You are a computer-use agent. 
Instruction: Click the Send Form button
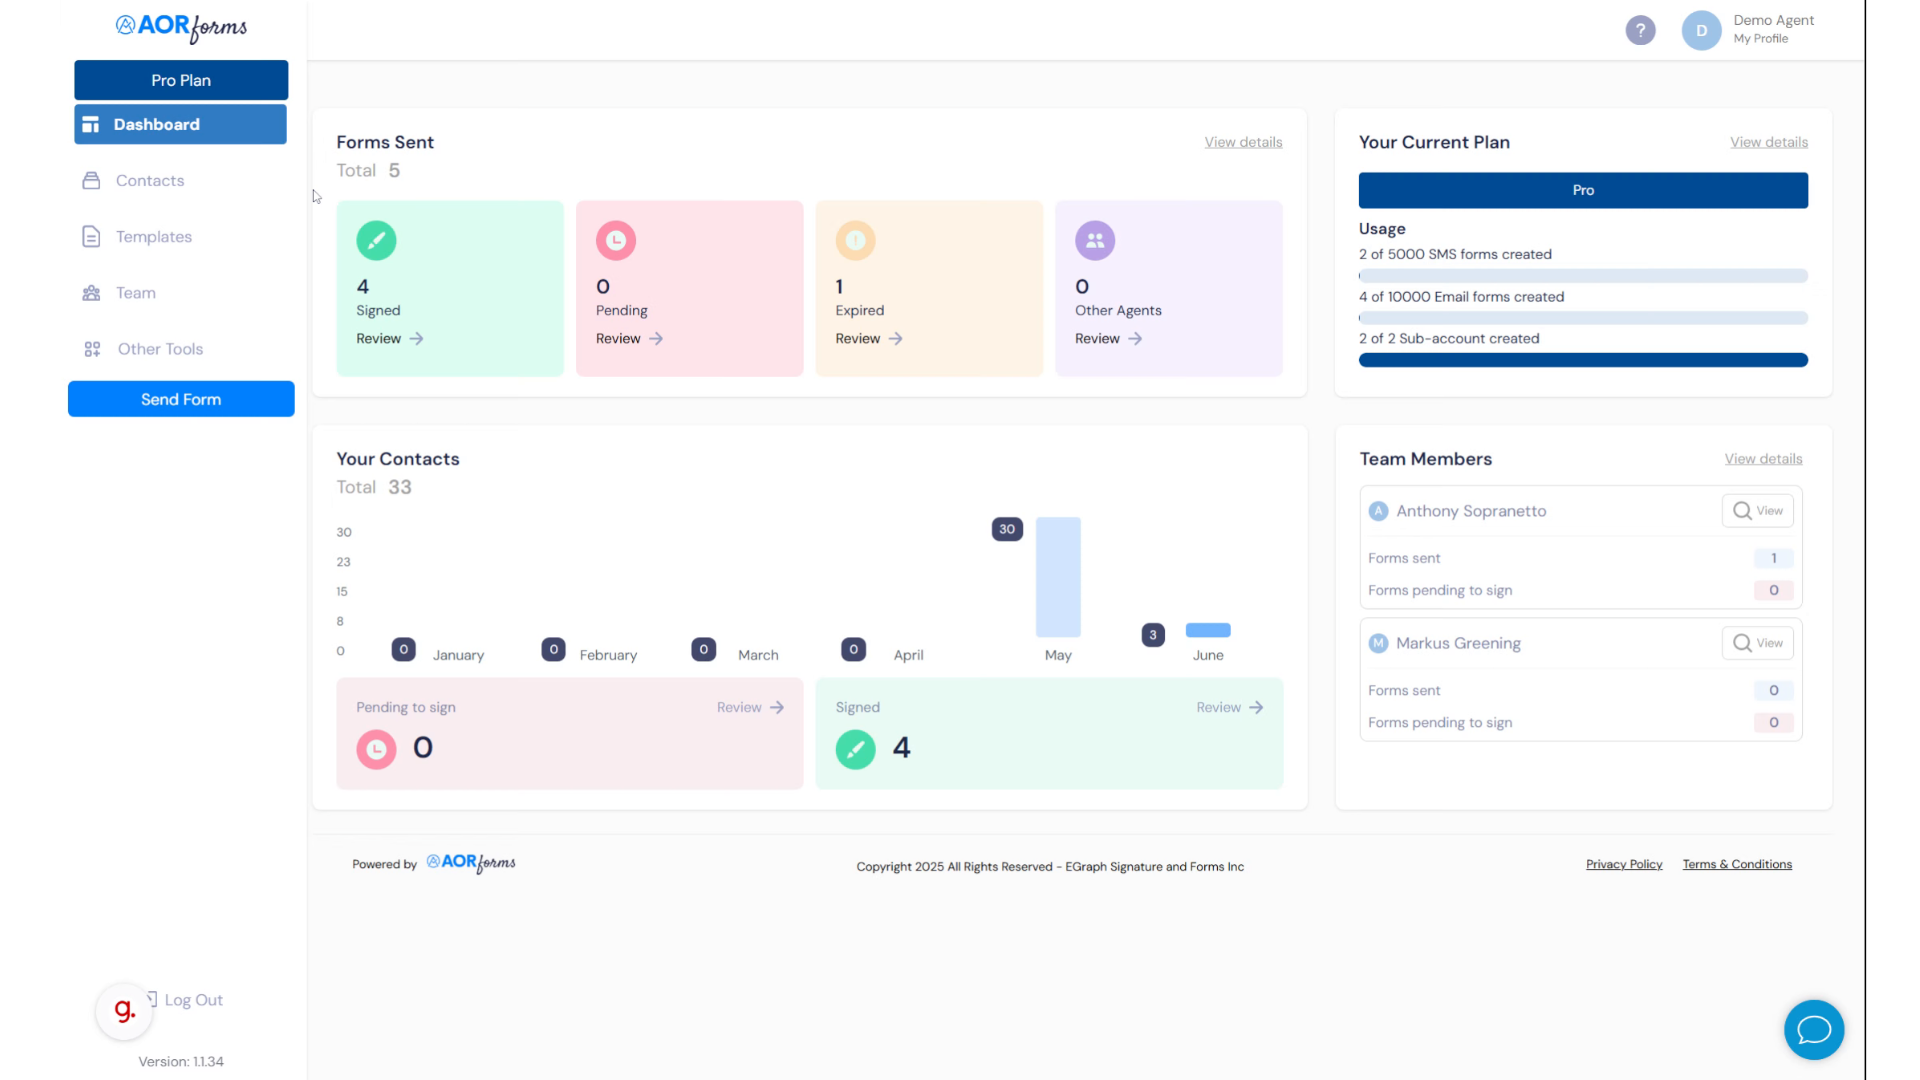point(181,399)
